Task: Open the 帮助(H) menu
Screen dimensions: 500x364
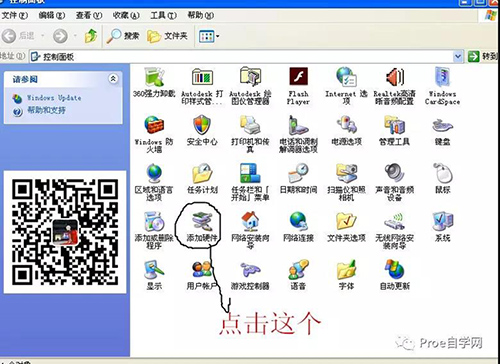Action: (200, 15)
